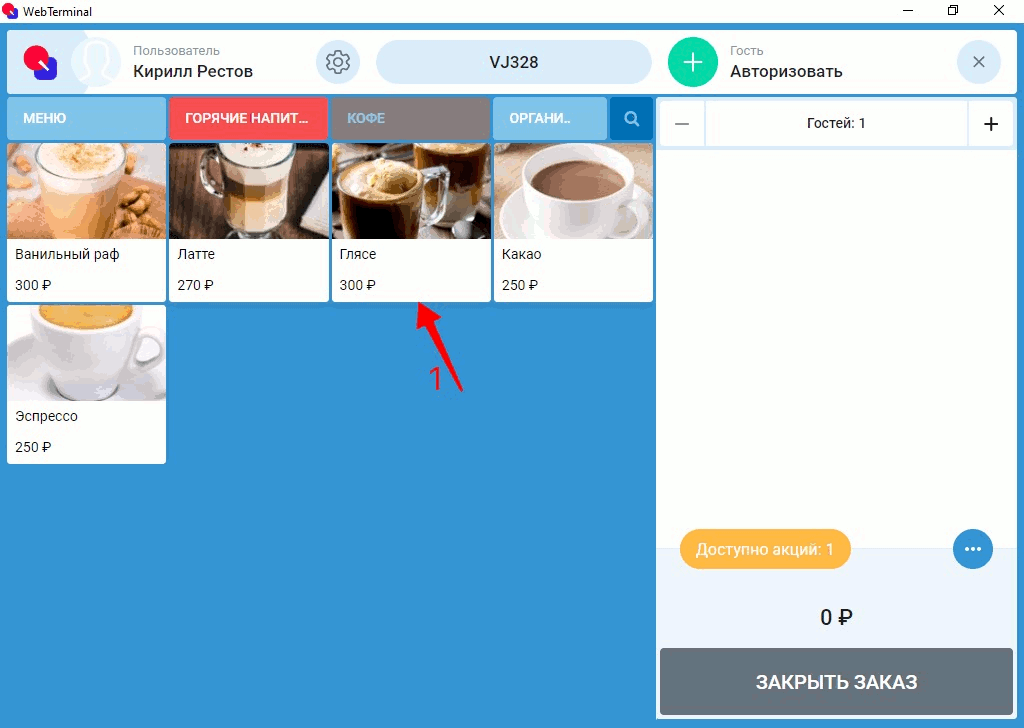
Task: Click the app logo in the header
Action: (x=40, y=62)
